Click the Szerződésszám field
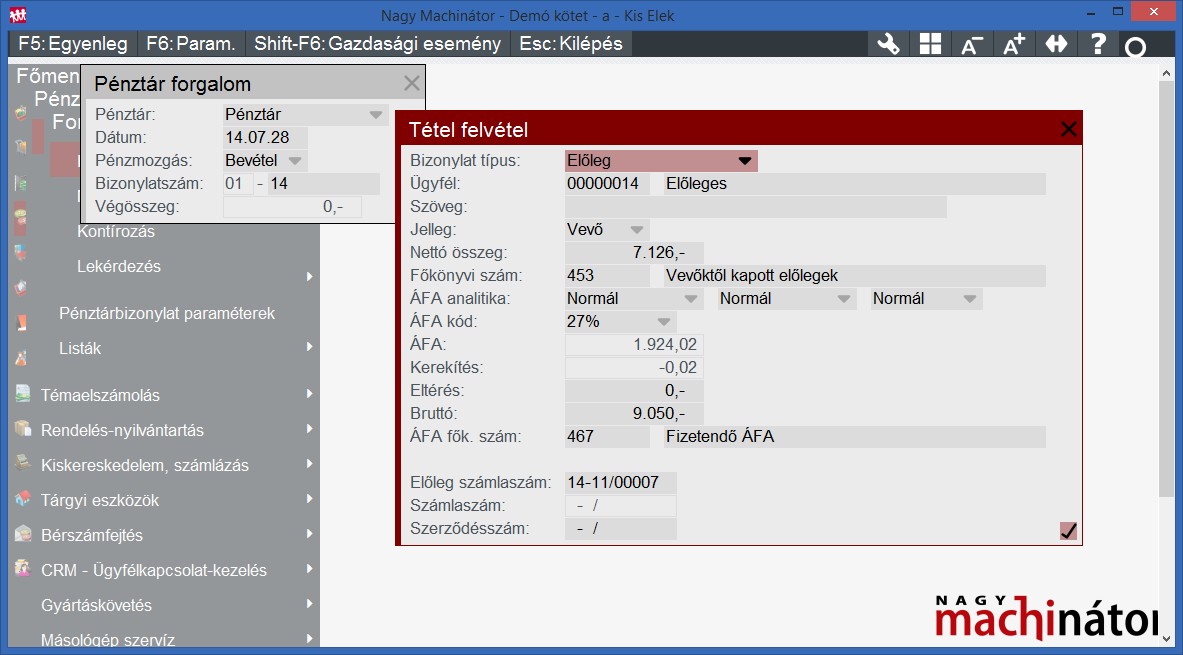 click(x=620, y=528)
